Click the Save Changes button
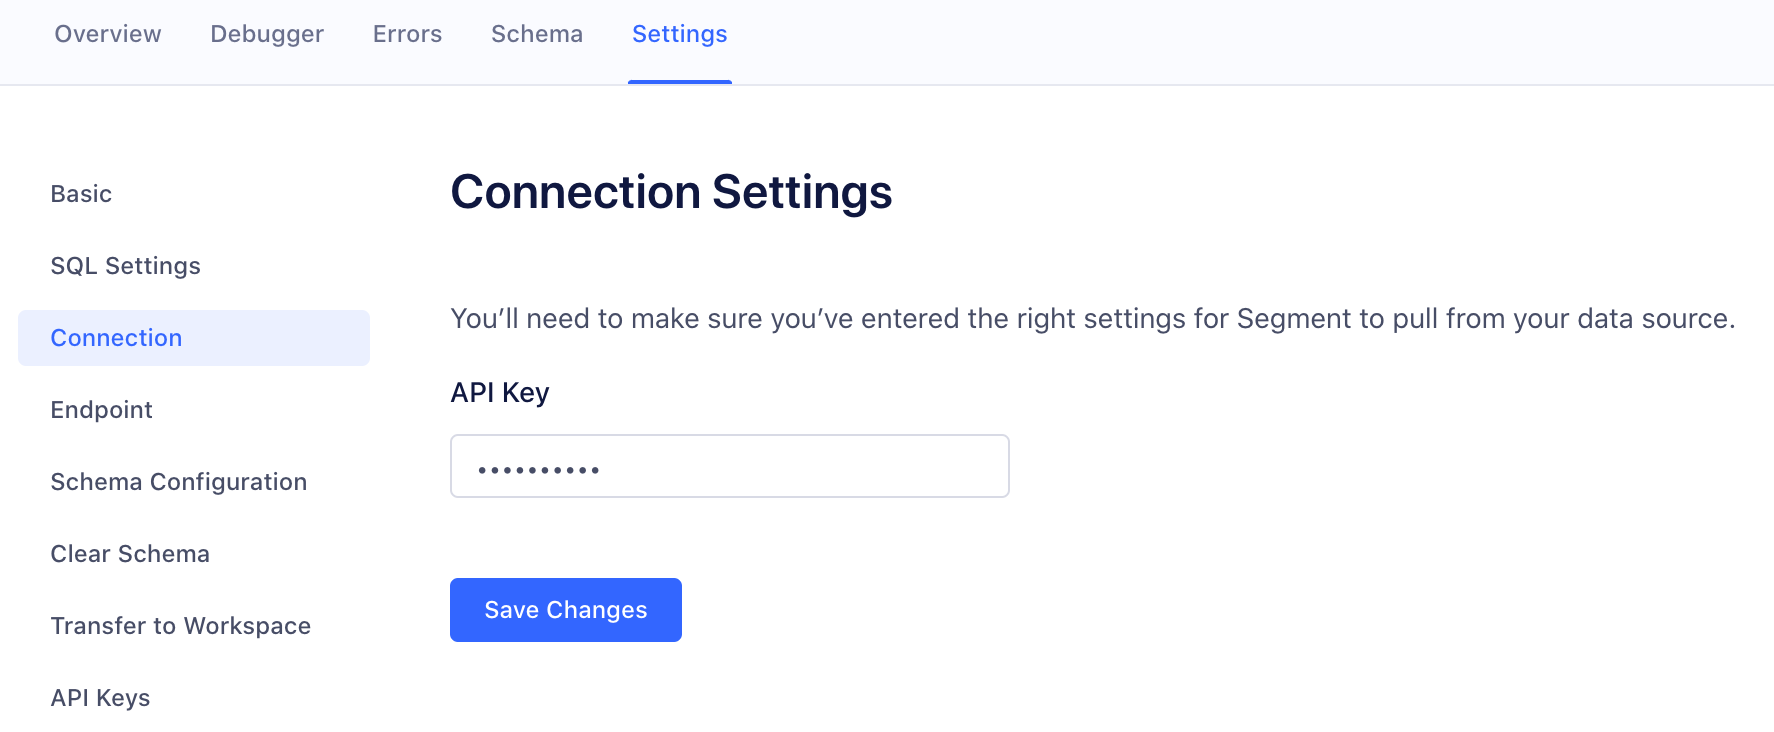Image resolution: width=1774 pixels, height=732 pixels. coord(565,609)
